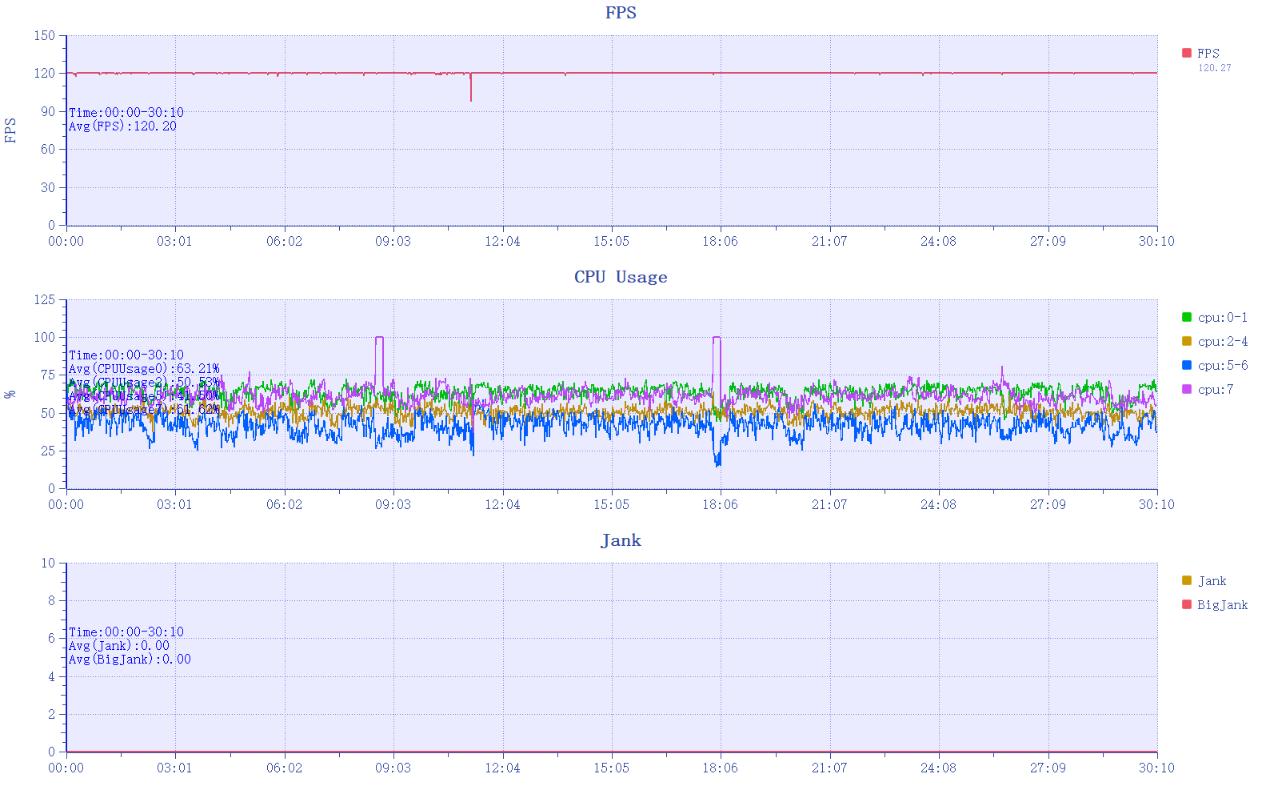Click the 125 value on CPU y-axis
Viewport: 1270px width, 790px height.
coord(44,300)
